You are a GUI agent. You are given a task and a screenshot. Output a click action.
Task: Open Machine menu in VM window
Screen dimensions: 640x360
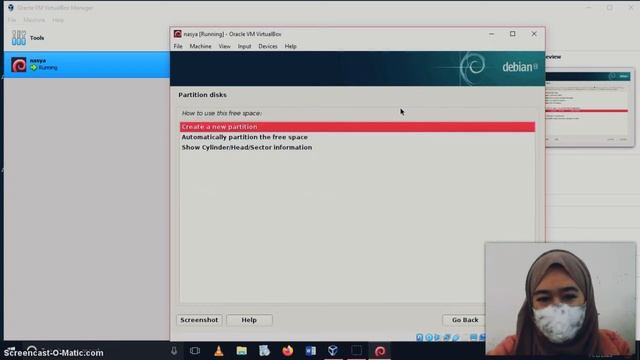200,47
